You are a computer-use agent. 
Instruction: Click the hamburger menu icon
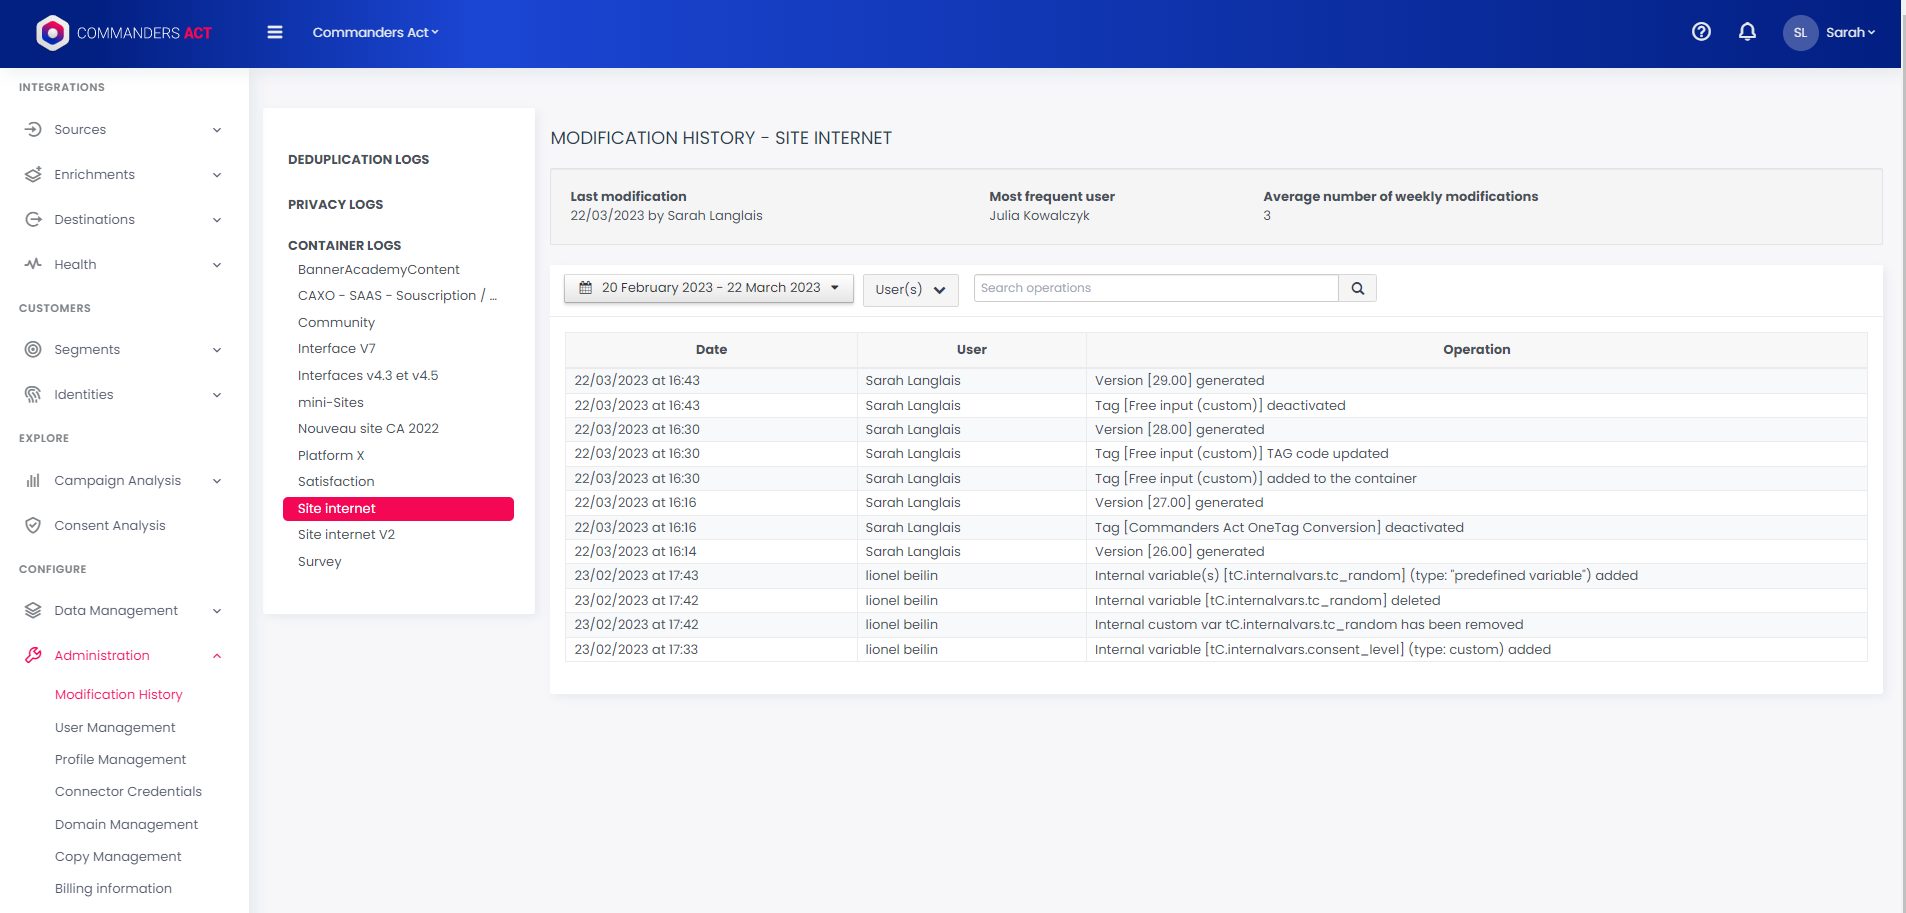click(x=275, y=33)
